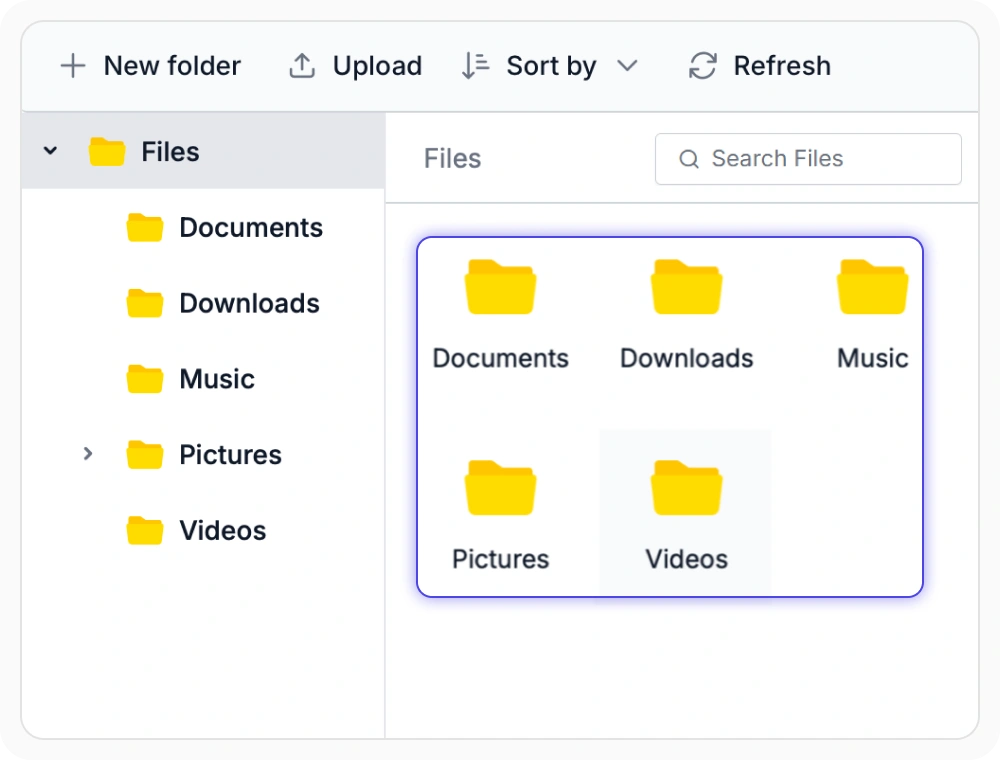Click the magnifier icon in search box
This screenshot has height=760, width=1000.
[689, 159]
